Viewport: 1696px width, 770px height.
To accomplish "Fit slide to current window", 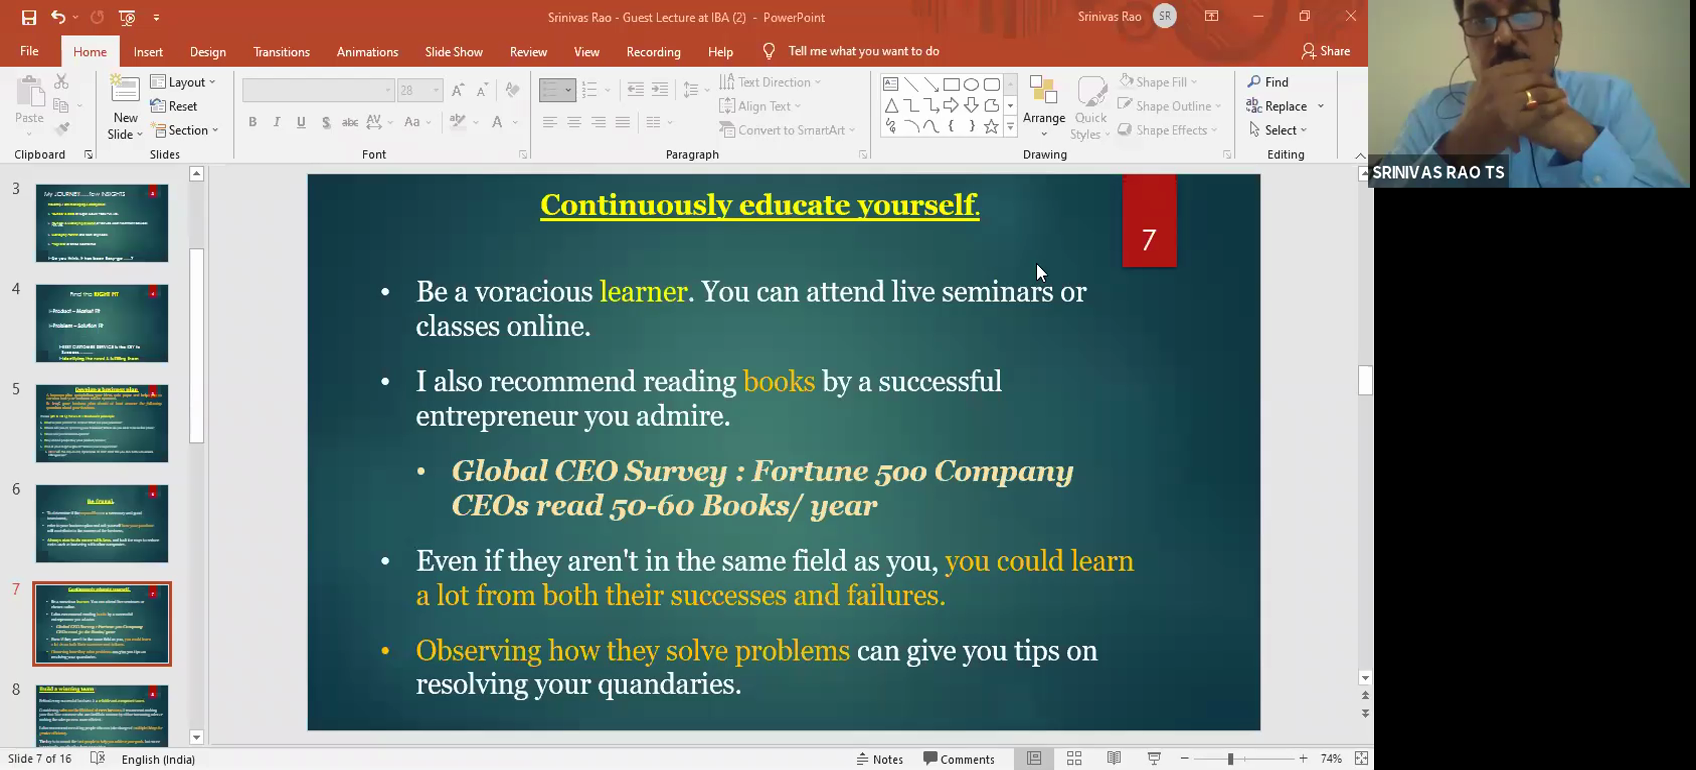I will tap(1361, 759).
